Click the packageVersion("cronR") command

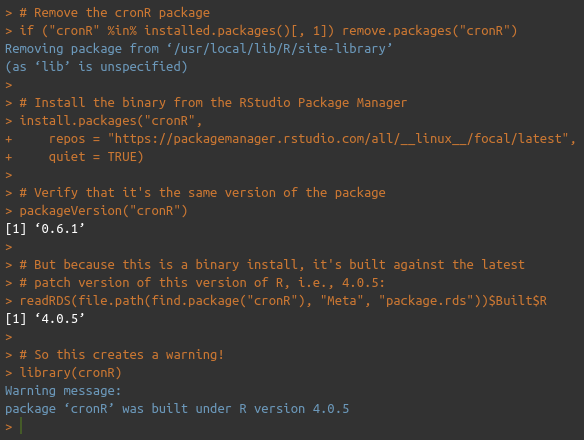(103, 210)
